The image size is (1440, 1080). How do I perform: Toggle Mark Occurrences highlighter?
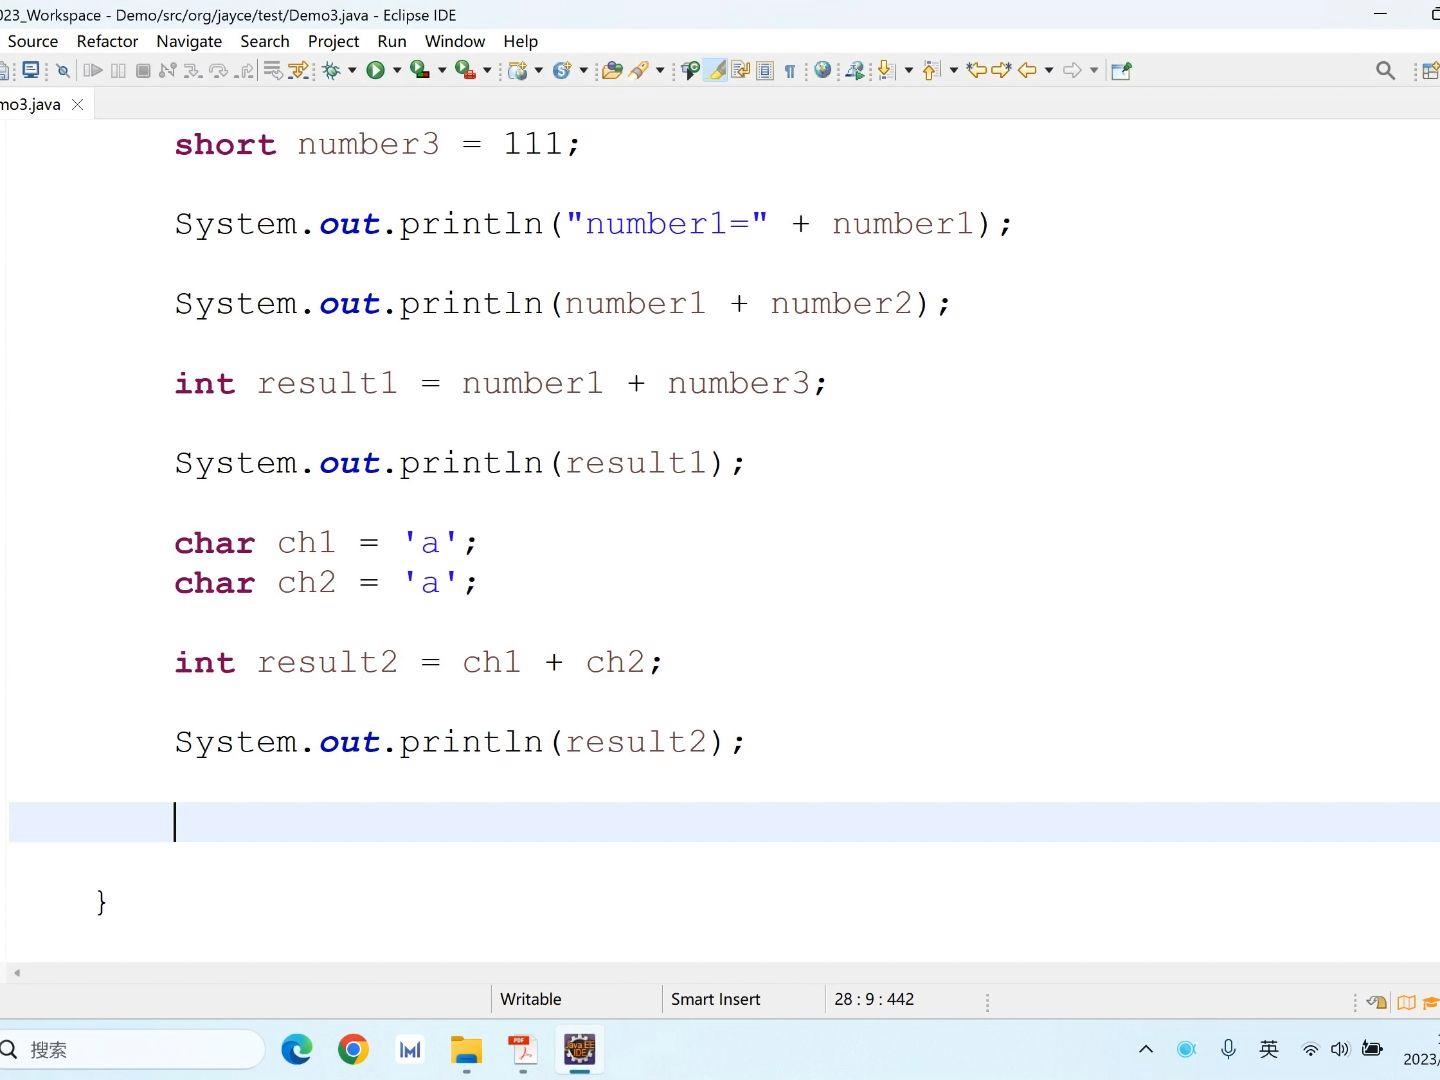pyautogui.click(x=716, y=70)
